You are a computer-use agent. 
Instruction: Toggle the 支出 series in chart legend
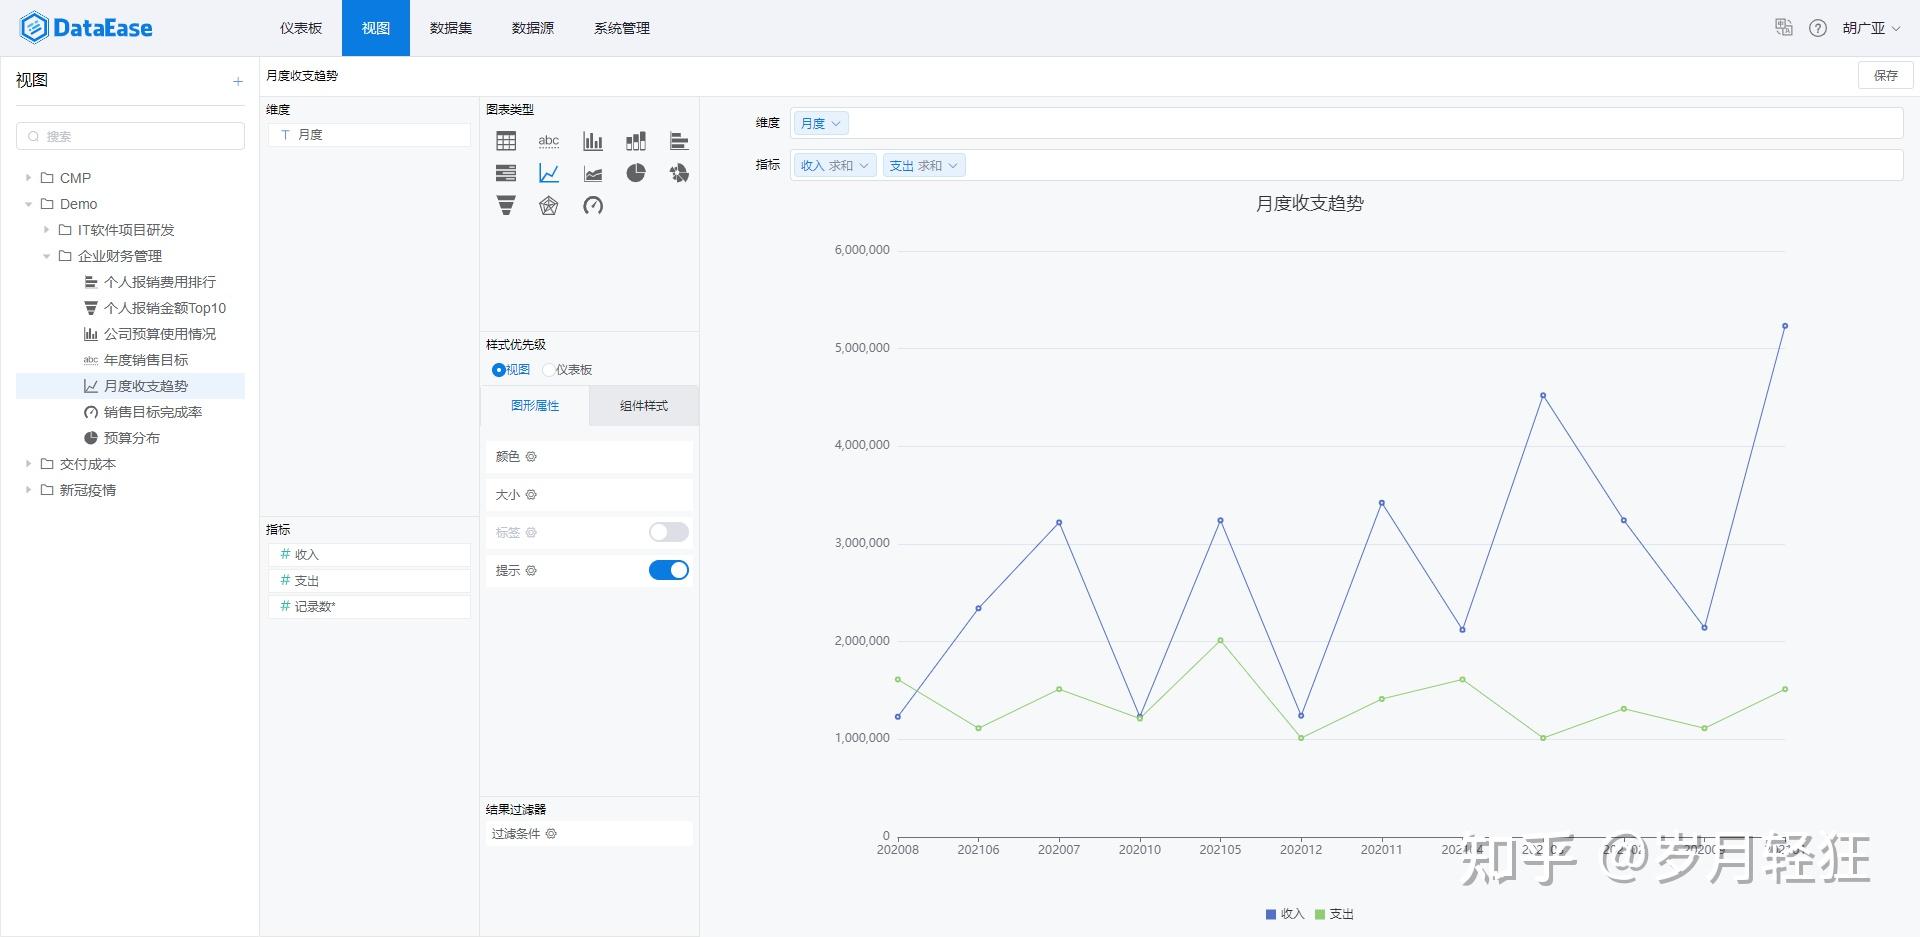pos(1334,914)
